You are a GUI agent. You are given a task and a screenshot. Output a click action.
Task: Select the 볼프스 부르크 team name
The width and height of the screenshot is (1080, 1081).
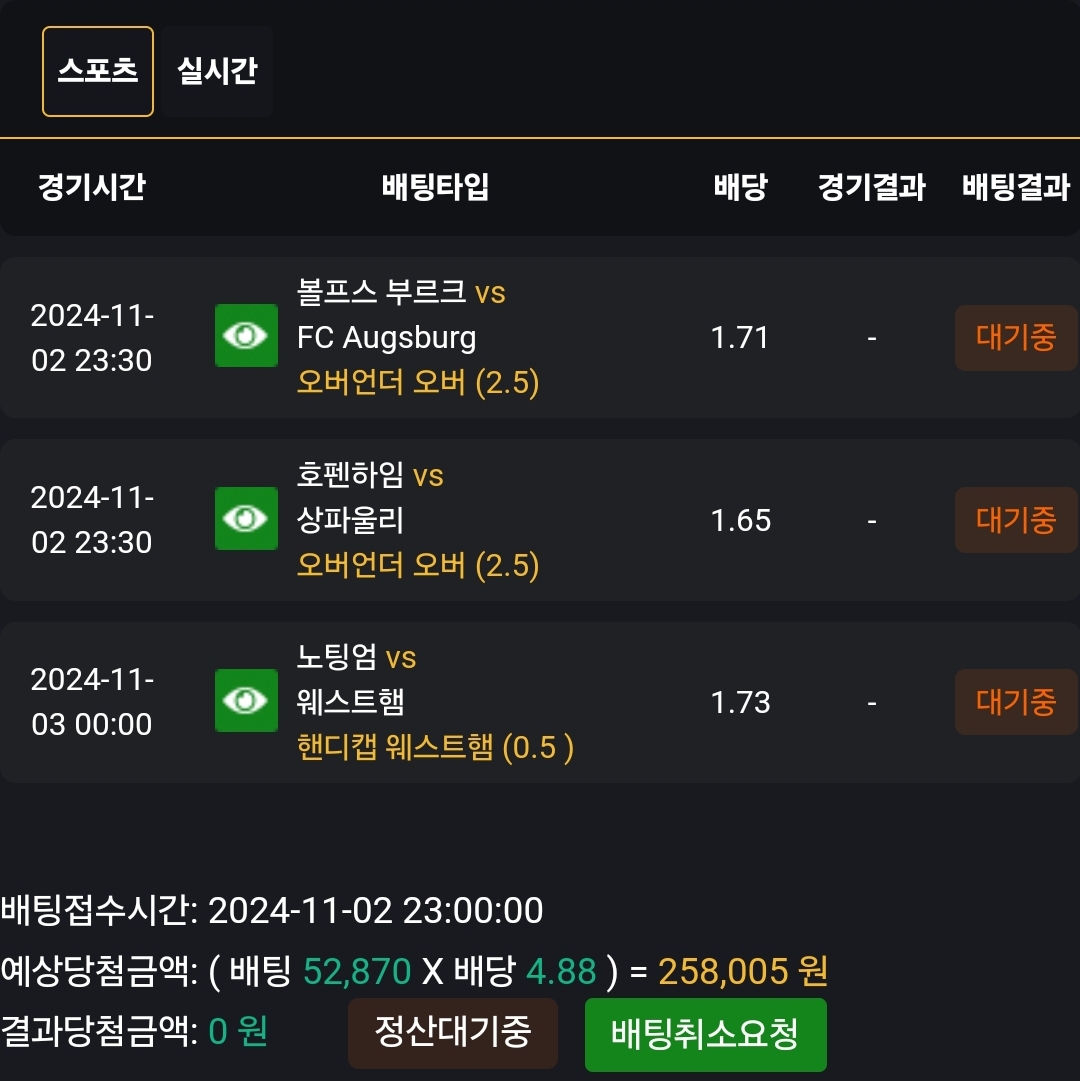tap(382, 292)
